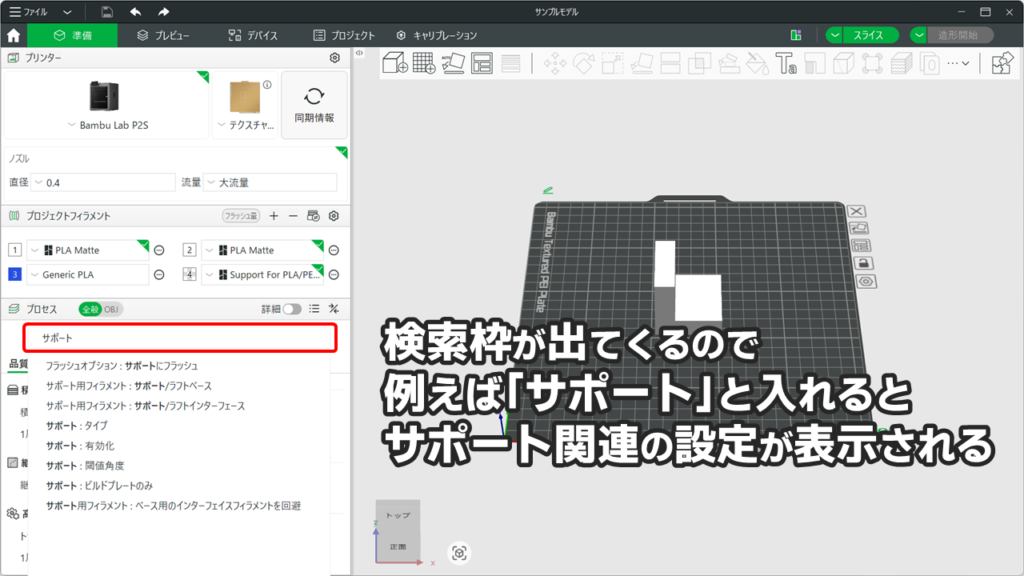Click the plate lock icon
Viewport: 1024px width, 576px height.
(859, 263)
